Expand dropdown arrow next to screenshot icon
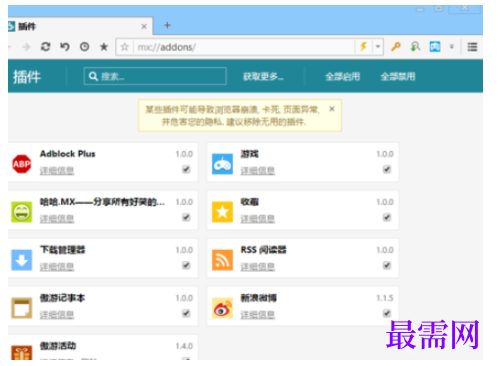This screenshot has height=366, width=498. 452,47
